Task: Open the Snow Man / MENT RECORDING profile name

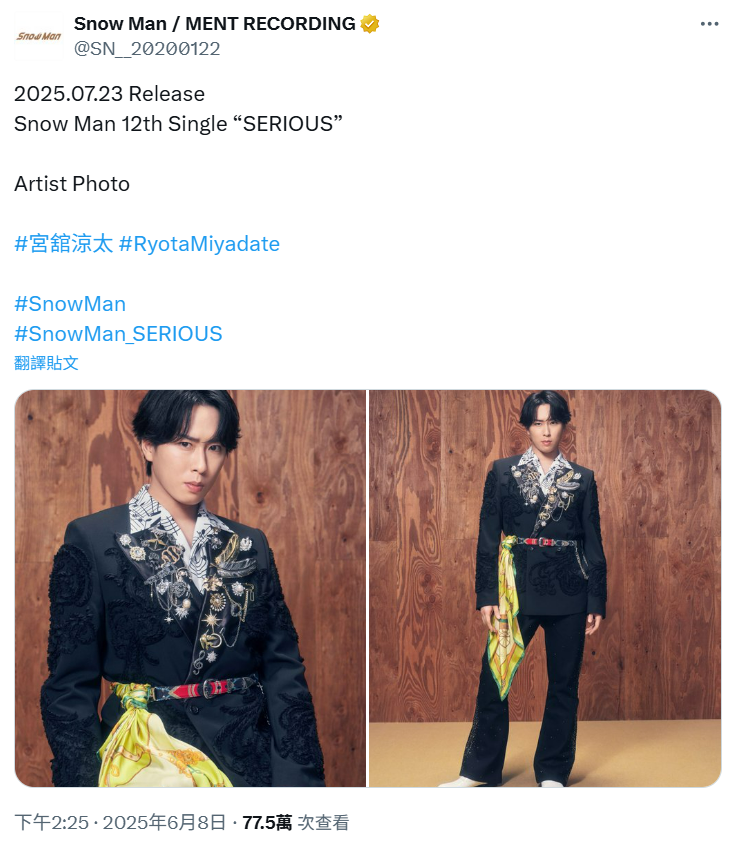Action: [x=214, y=24]
